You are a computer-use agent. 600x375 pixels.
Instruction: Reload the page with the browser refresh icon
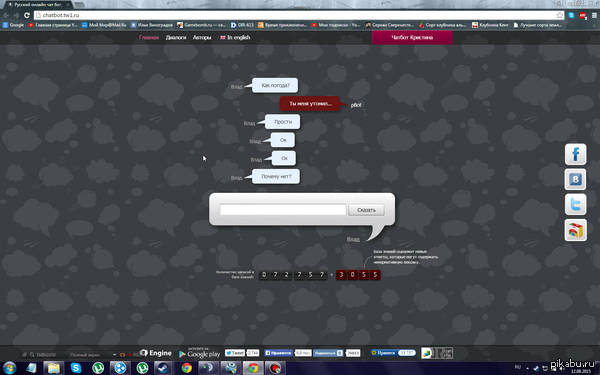[26, 15]
